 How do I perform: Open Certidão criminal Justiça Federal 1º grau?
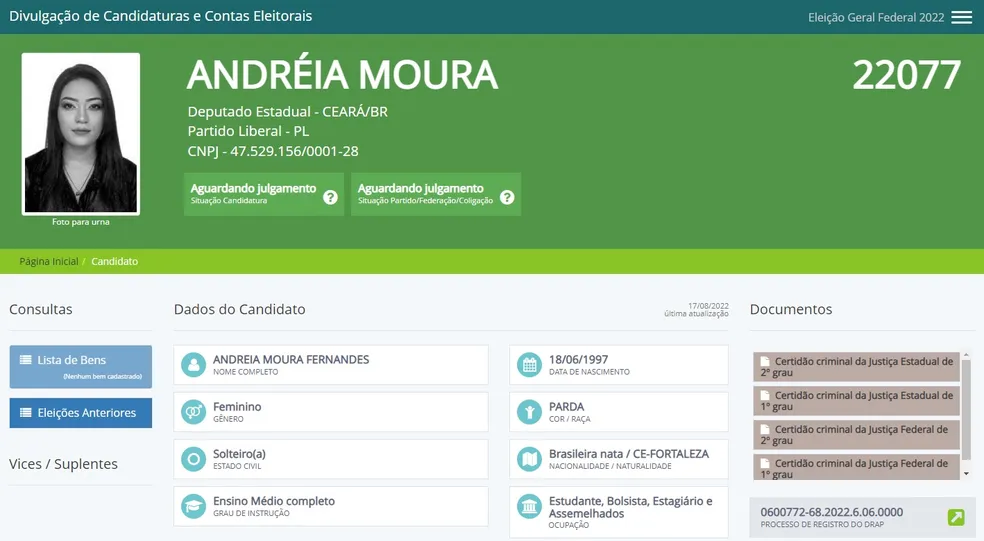[857, 467]
